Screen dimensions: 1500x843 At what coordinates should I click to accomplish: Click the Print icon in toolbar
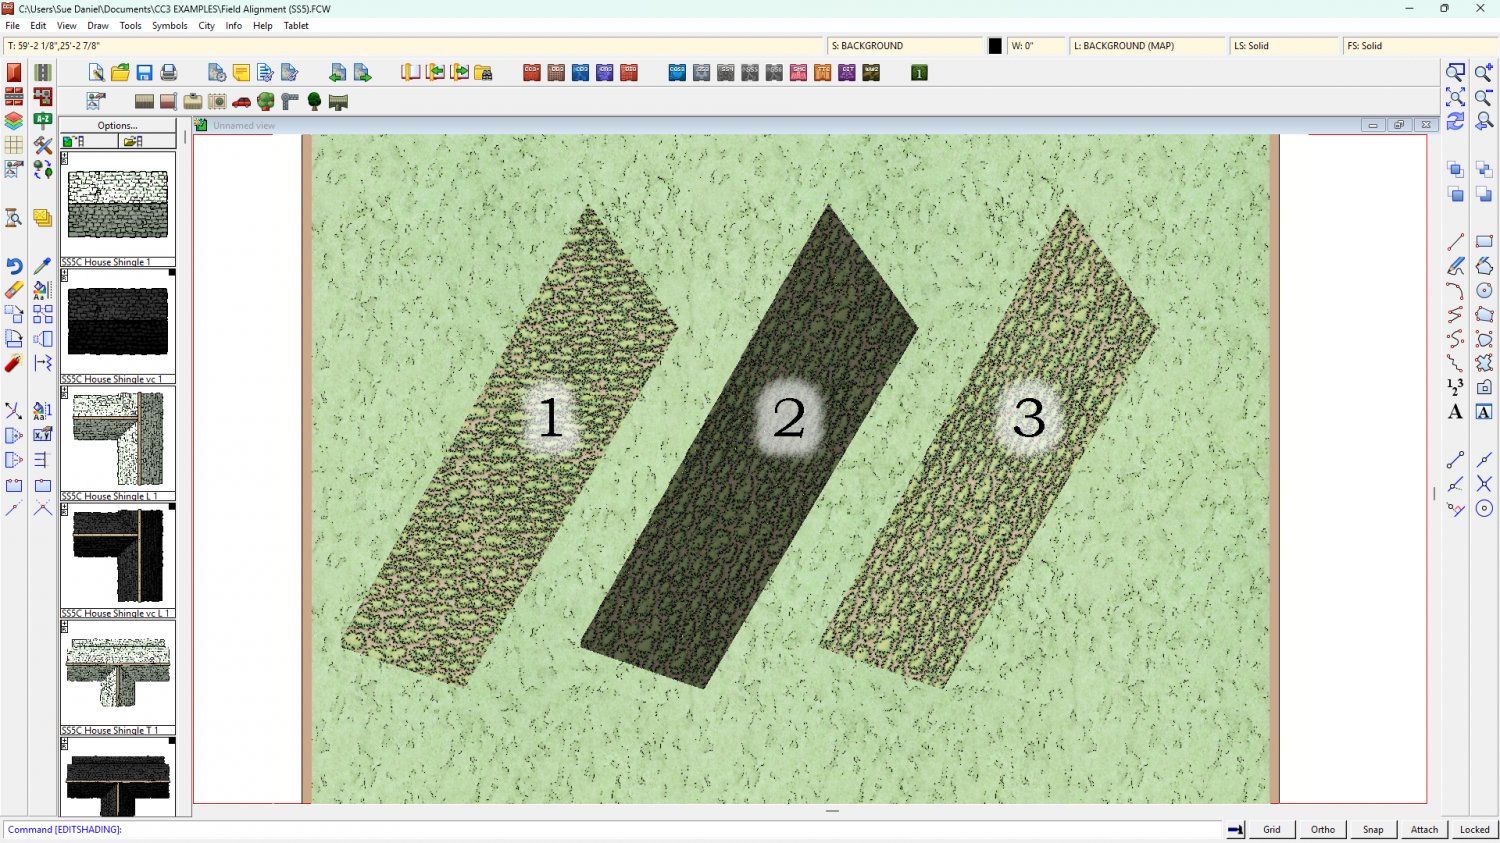click(x=169, y=73)
